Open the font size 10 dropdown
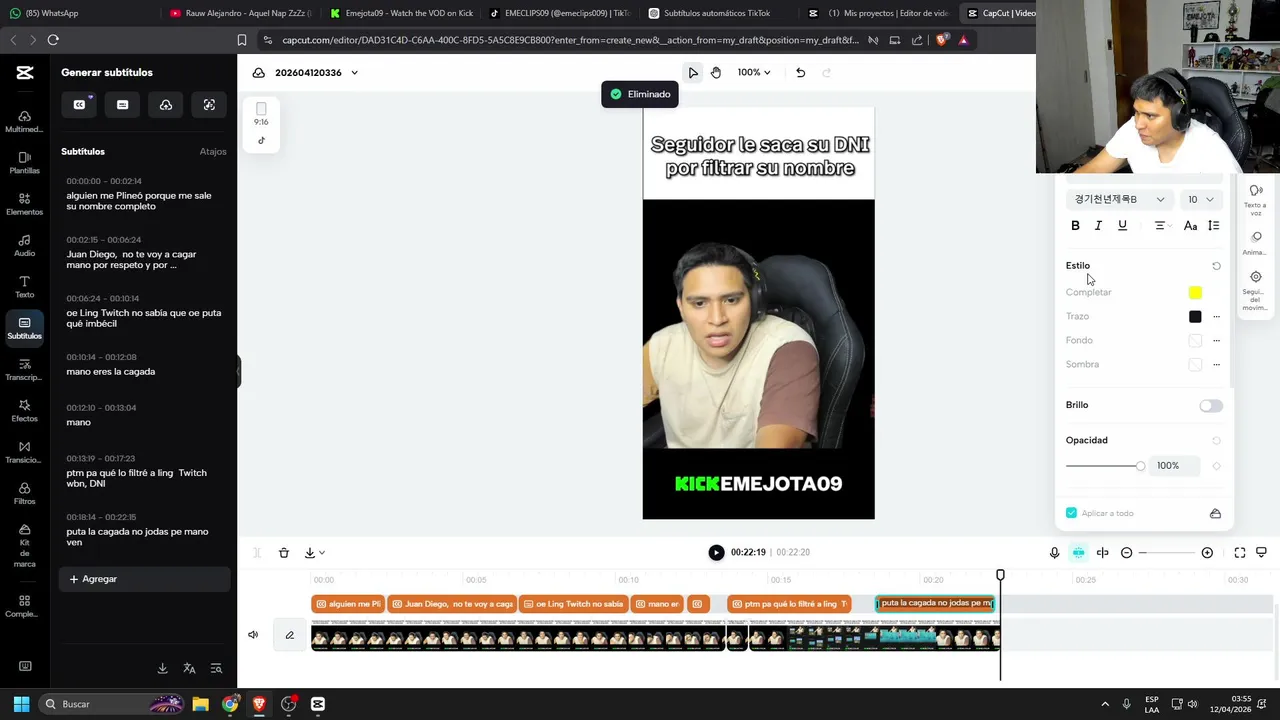Image resolution: width=1280 pixels, height=720 pixels. coord(1200,199)
